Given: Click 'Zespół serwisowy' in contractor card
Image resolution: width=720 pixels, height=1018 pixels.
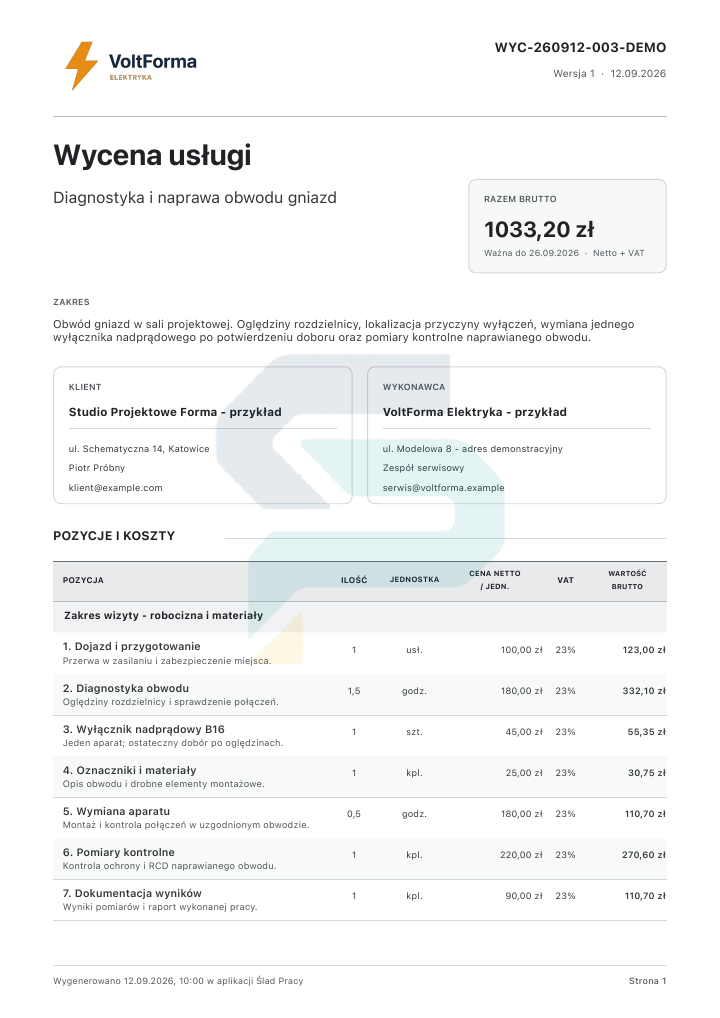Looking at the screenshot, I should [x=423, y=467].
